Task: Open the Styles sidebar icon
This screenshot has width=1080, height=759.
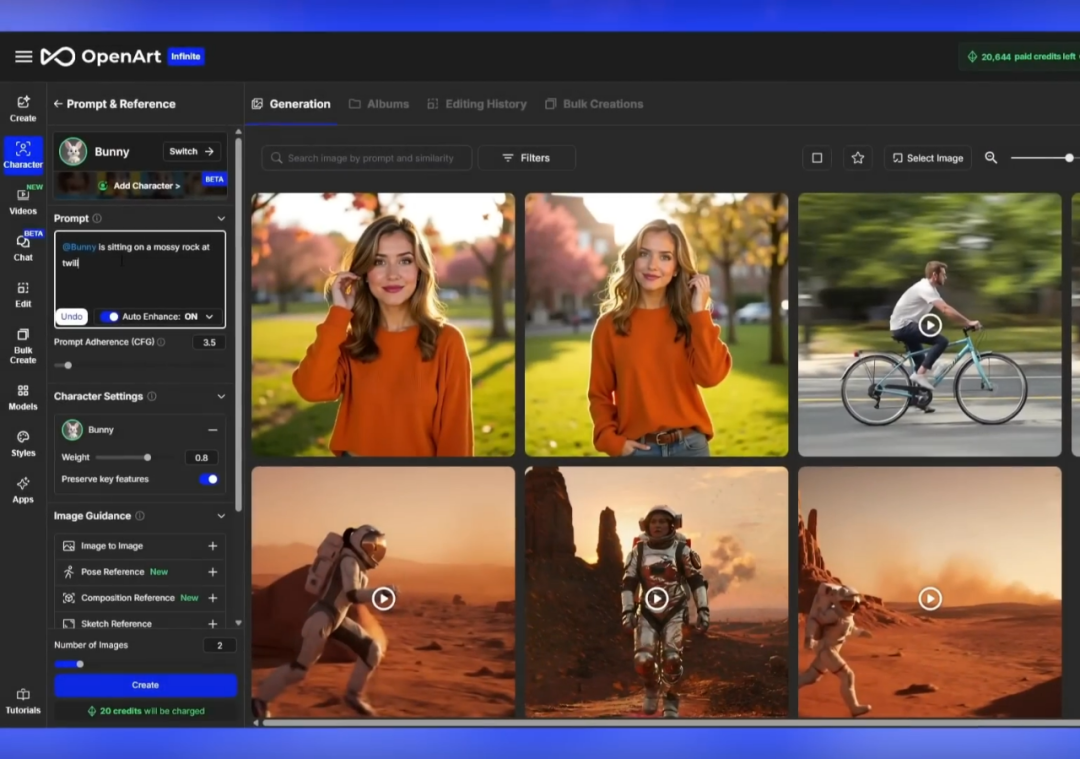Action: (23, 443)
